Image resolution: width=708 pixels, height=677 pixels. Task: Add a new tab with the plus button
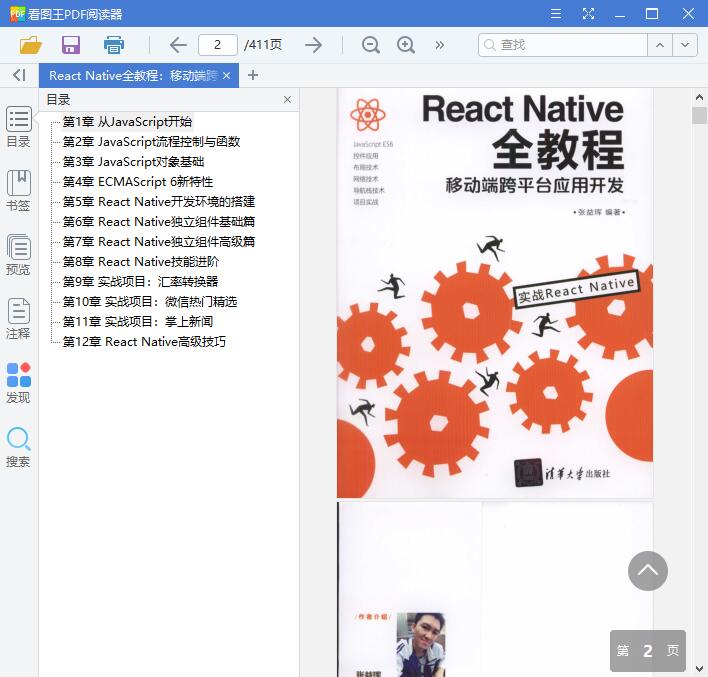point(253,75)
